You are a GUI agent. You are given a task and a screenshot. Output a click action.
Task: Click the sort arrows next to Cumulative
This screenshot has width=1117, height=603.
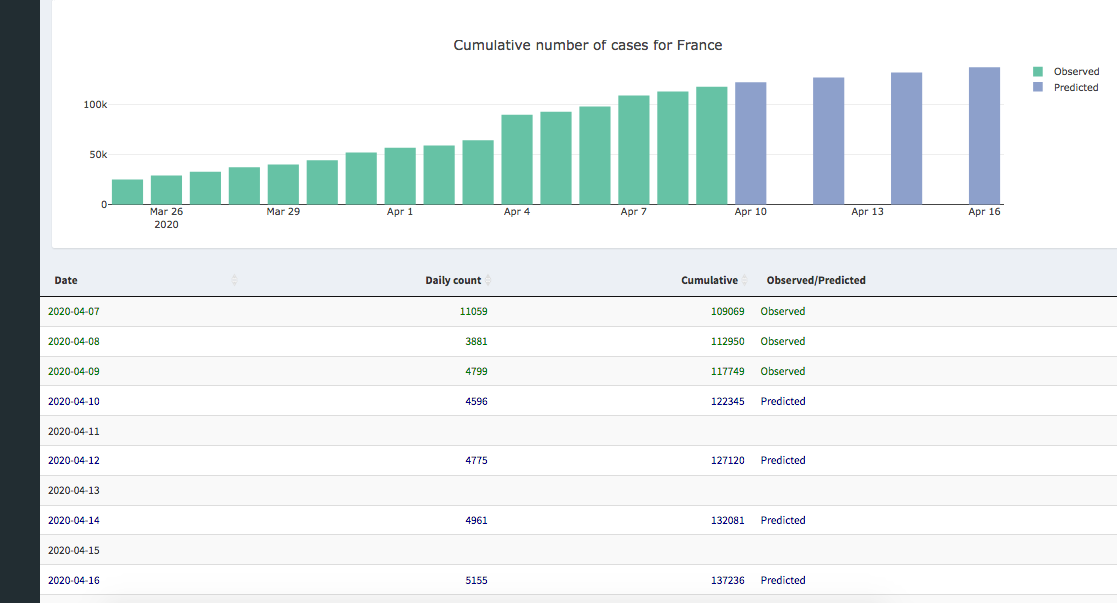744,281
